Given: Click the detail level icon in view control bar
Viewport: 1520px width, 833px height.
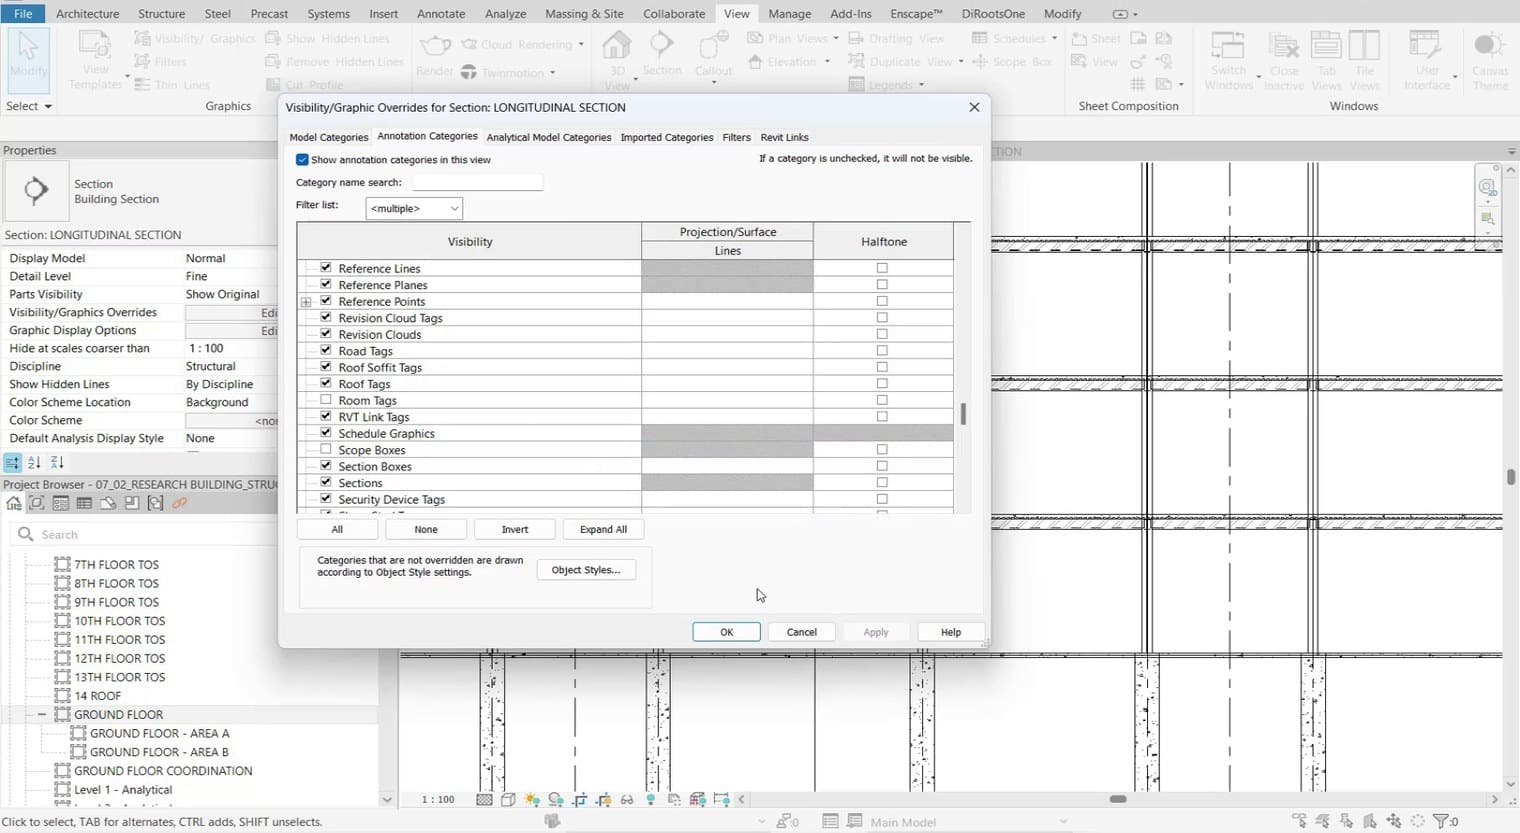Looking at the screenshot, I should pos(484,800).
